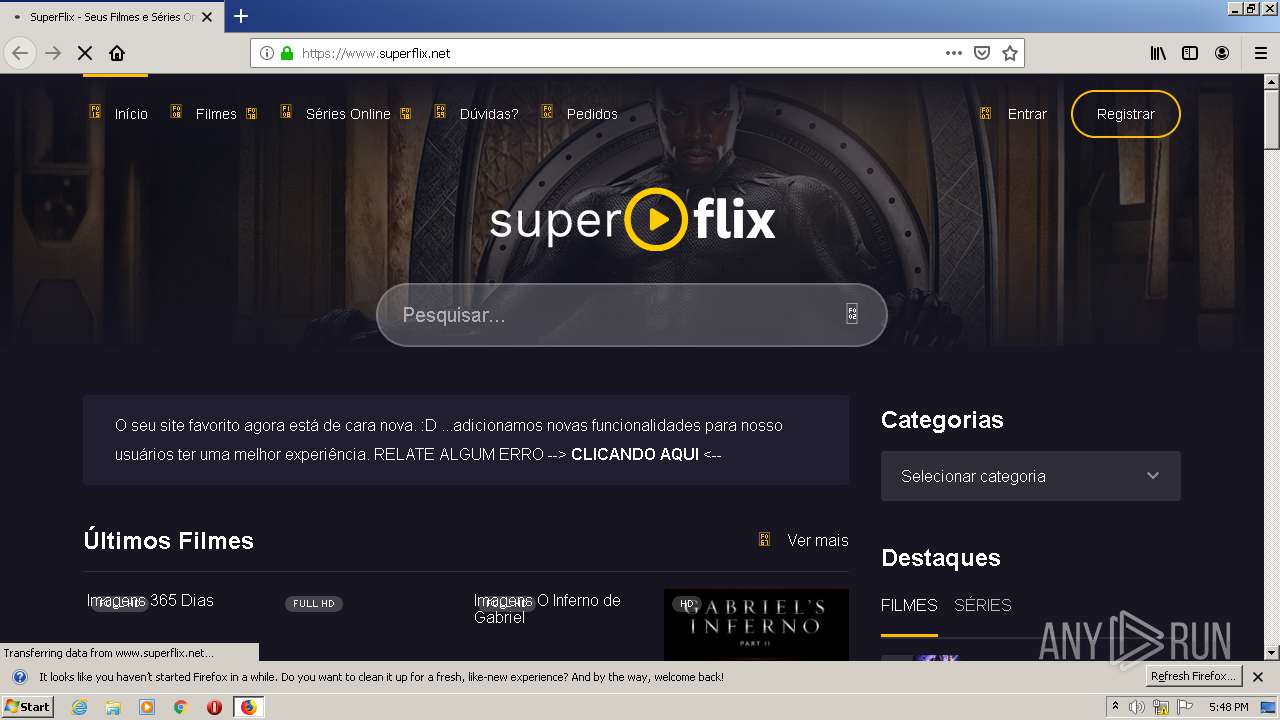Click the green padlock security icon
The width and height of the screenshot is (1280, 720).
click(287, 53)
